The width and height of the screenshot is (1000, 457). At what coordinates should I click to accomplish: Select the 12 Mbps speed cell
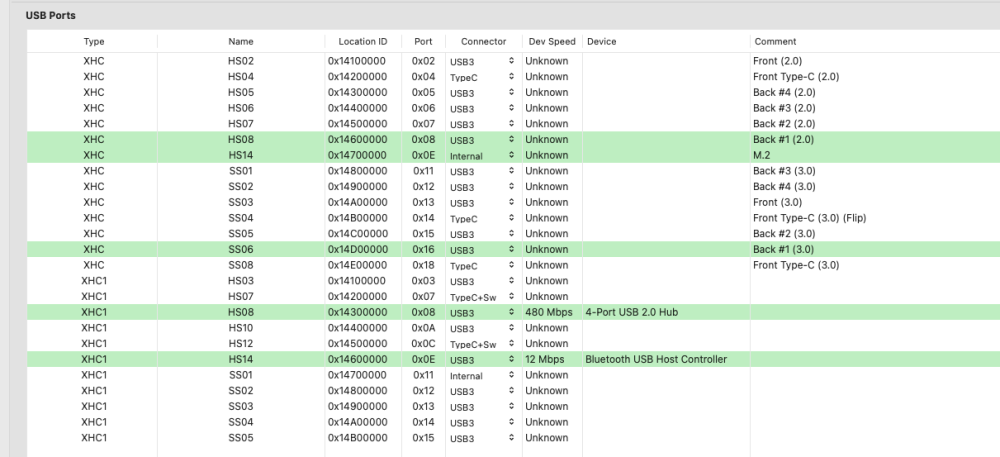(x=547, y=359)
